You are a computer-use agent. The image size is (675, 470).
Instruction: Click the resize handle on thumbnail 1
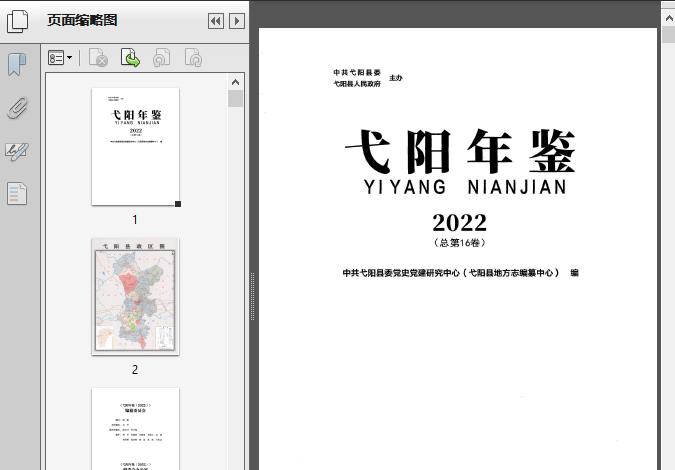178,204
